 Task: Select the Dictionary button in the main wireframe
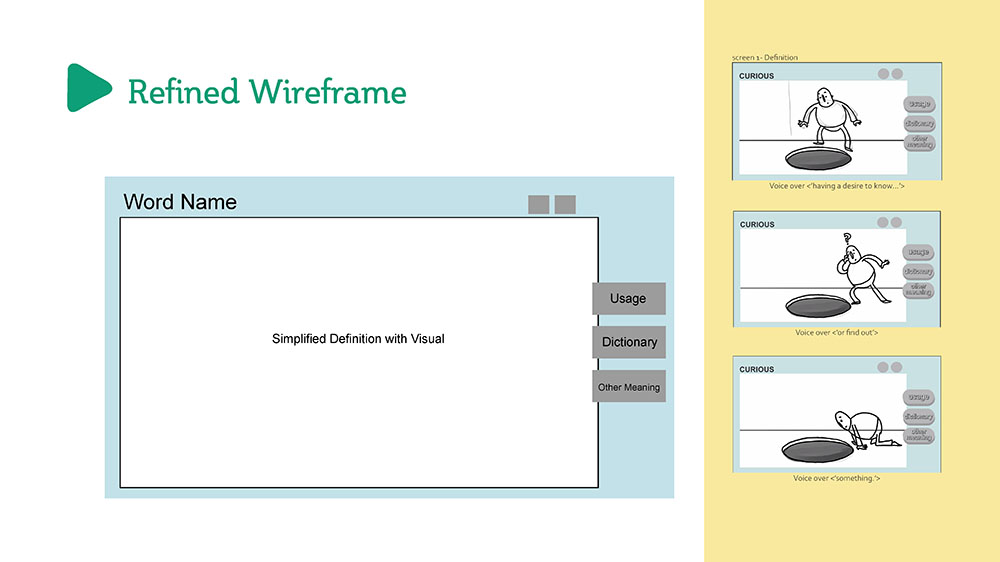(x=628, y=342)
